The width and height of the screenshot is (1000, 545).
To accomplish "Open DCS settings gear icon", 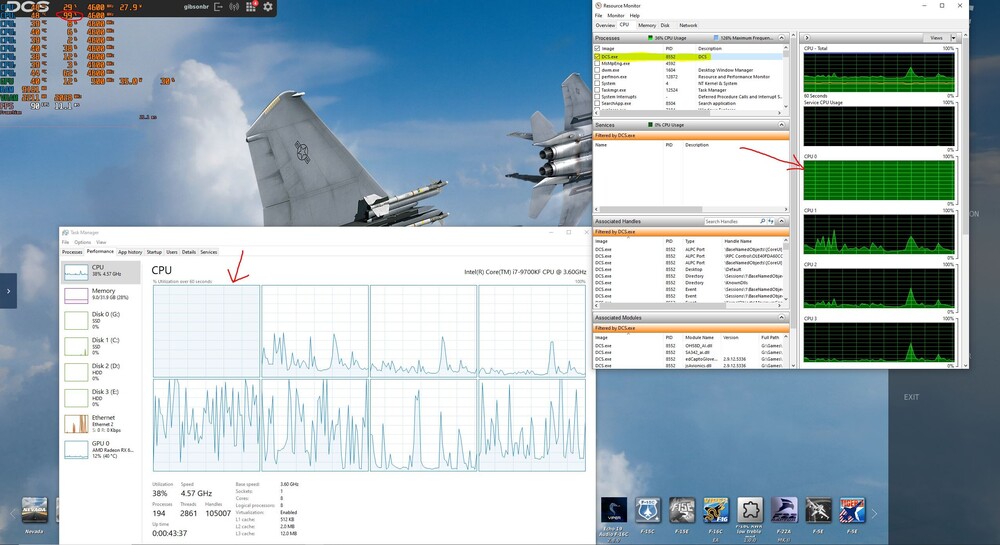I will [268, 7].
